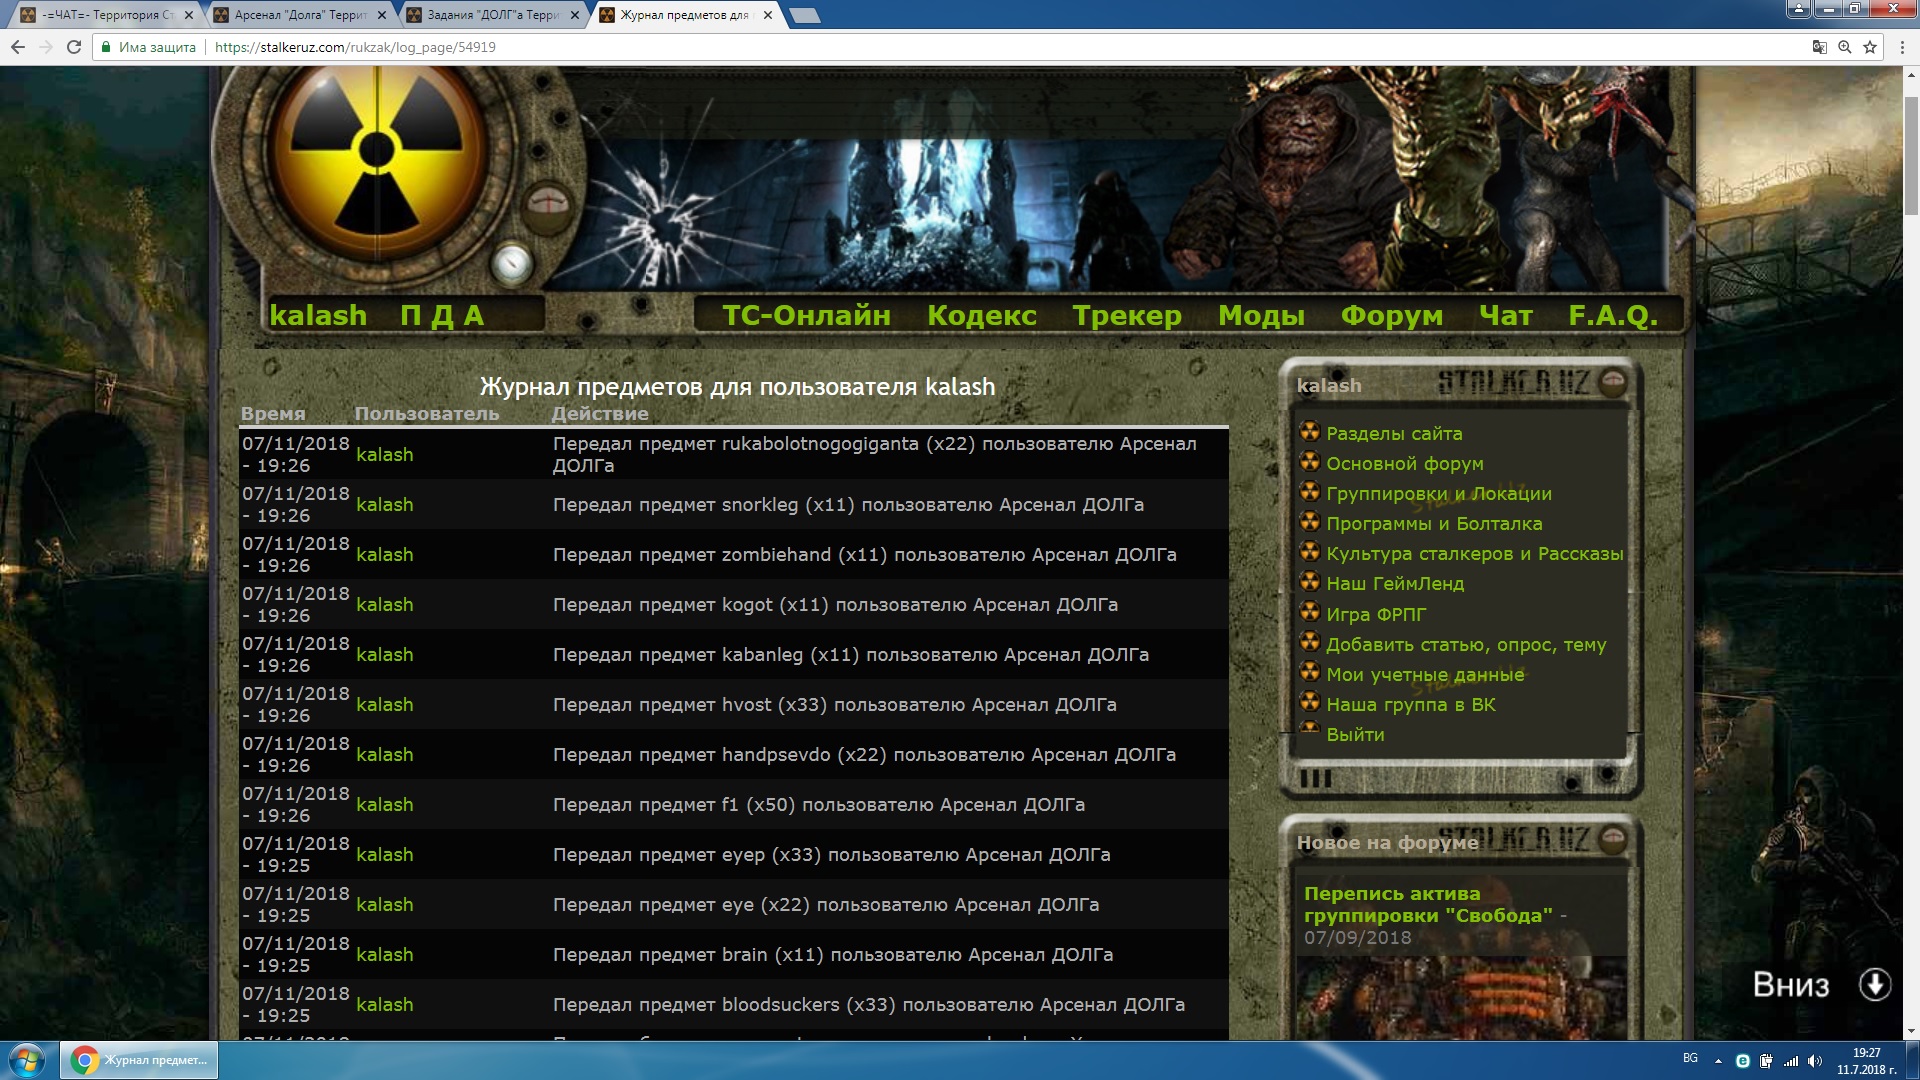This screenshot has height=1080, width=1920.
Task: Show hidden tray icons arrow
Action: pyautogui.click(x=1718, y=1061)
